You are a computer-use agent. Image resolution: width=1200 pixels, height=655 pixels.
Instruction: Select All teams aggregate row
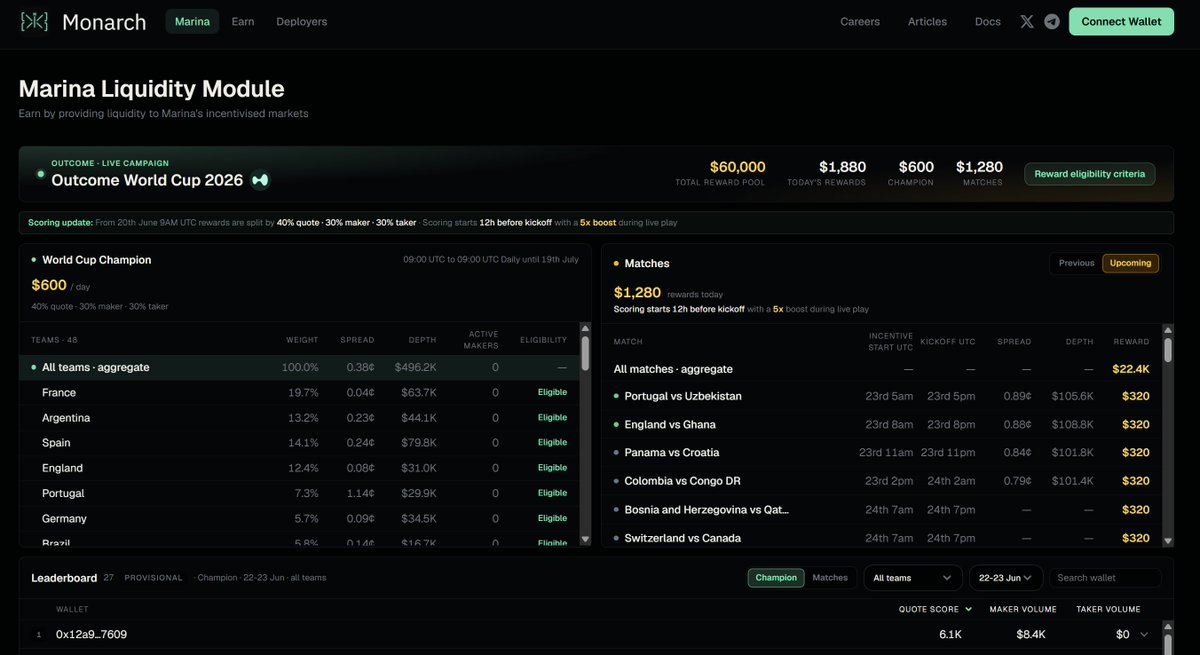299,367
